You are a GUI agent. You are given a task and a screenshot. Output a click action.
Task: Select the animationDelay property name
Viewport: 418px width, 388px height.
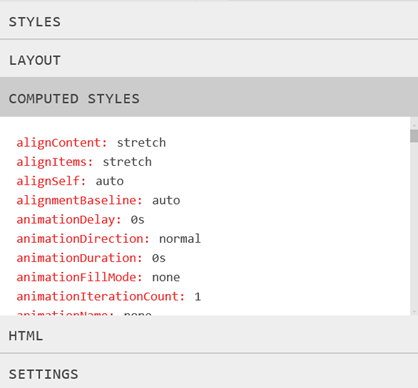69,220
